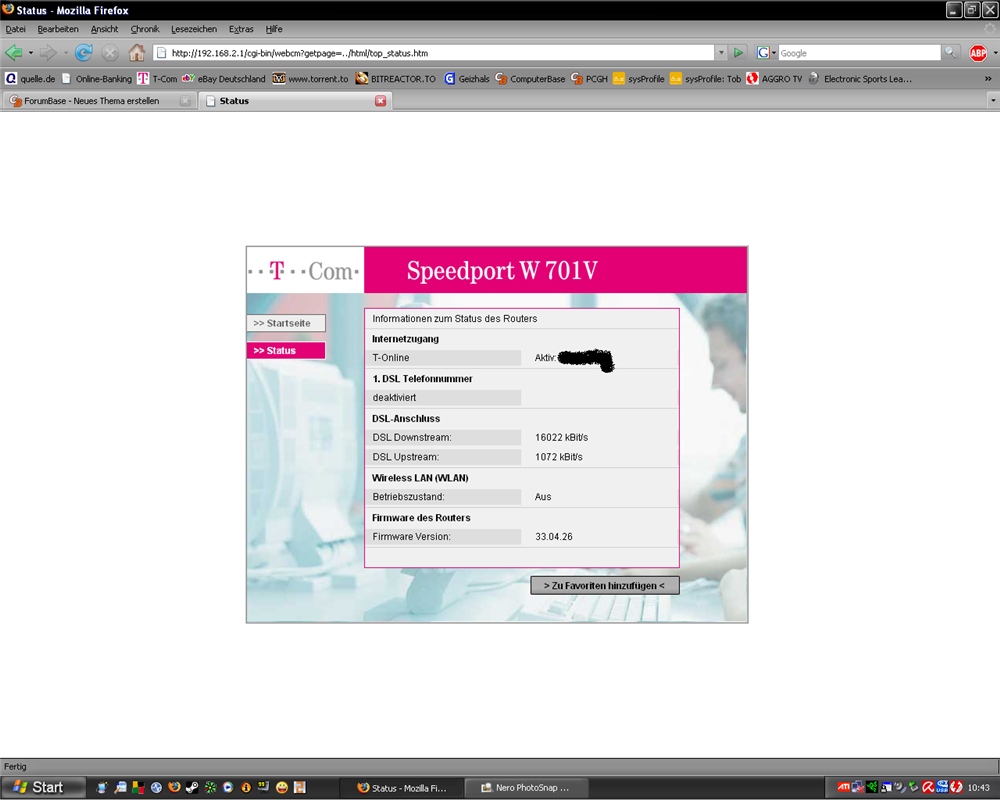Launch ICQ flower icon in quick launch
Viewport: 1000px width, 800px height.
[210, 787]
